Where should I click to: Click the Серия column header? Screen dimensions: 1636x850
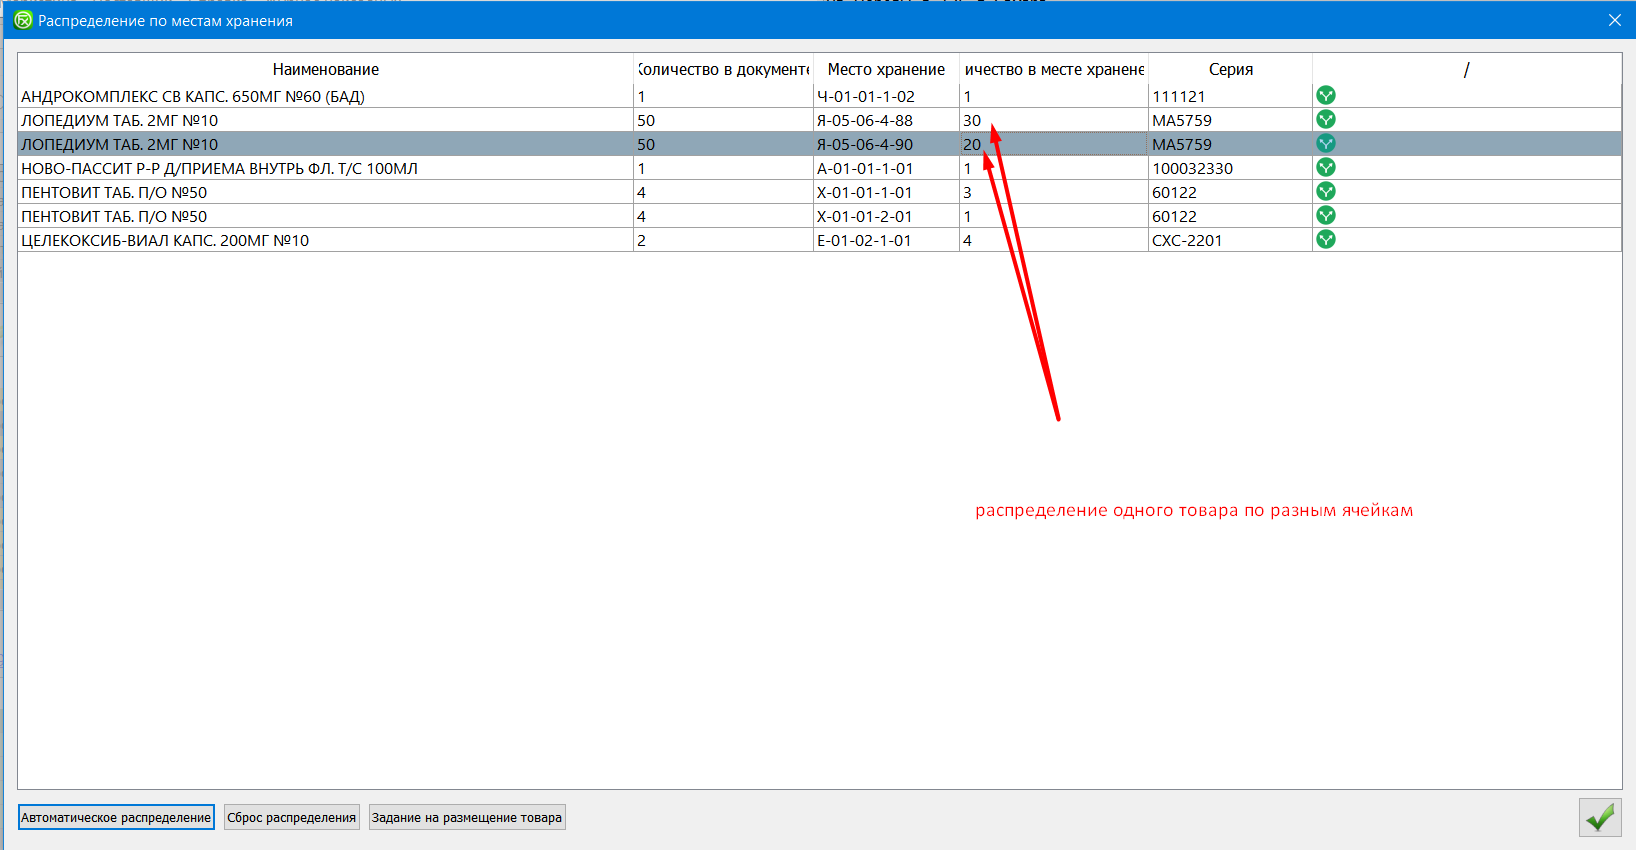click(x=1230, y=70)
